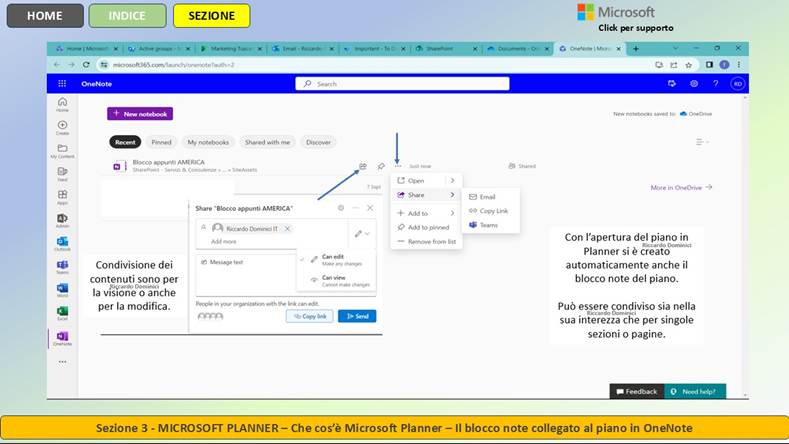
Task: Open the list view options dropdown
Action: [x=702, y=142]
